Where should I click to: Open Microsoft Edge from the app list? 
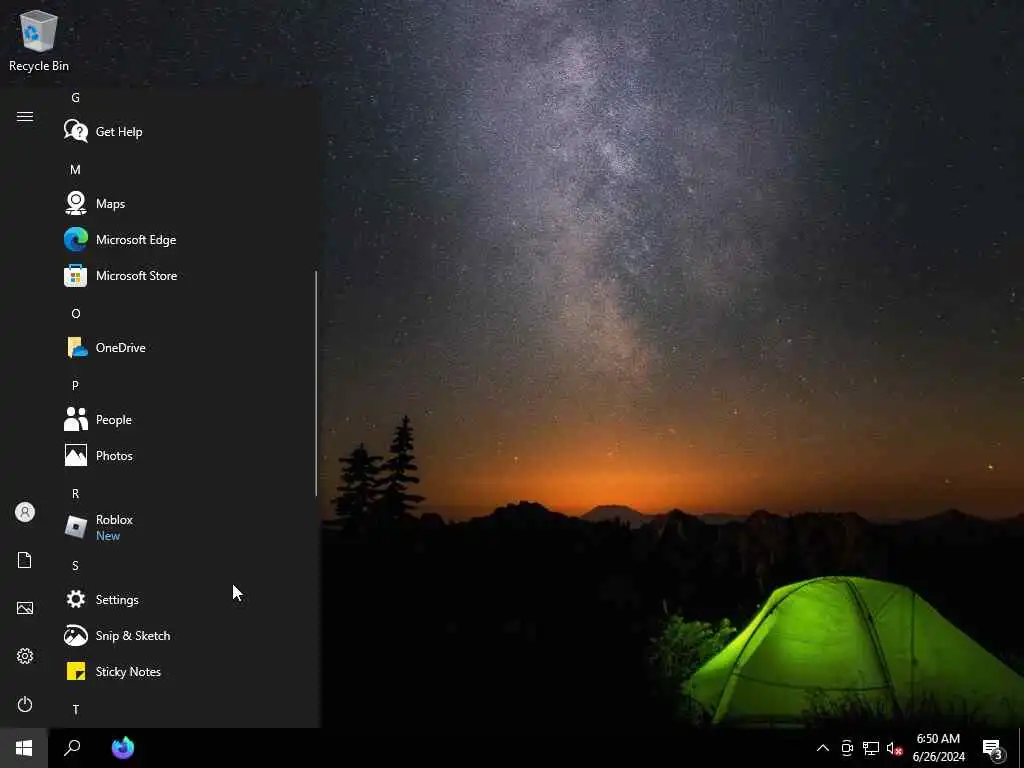76,240
